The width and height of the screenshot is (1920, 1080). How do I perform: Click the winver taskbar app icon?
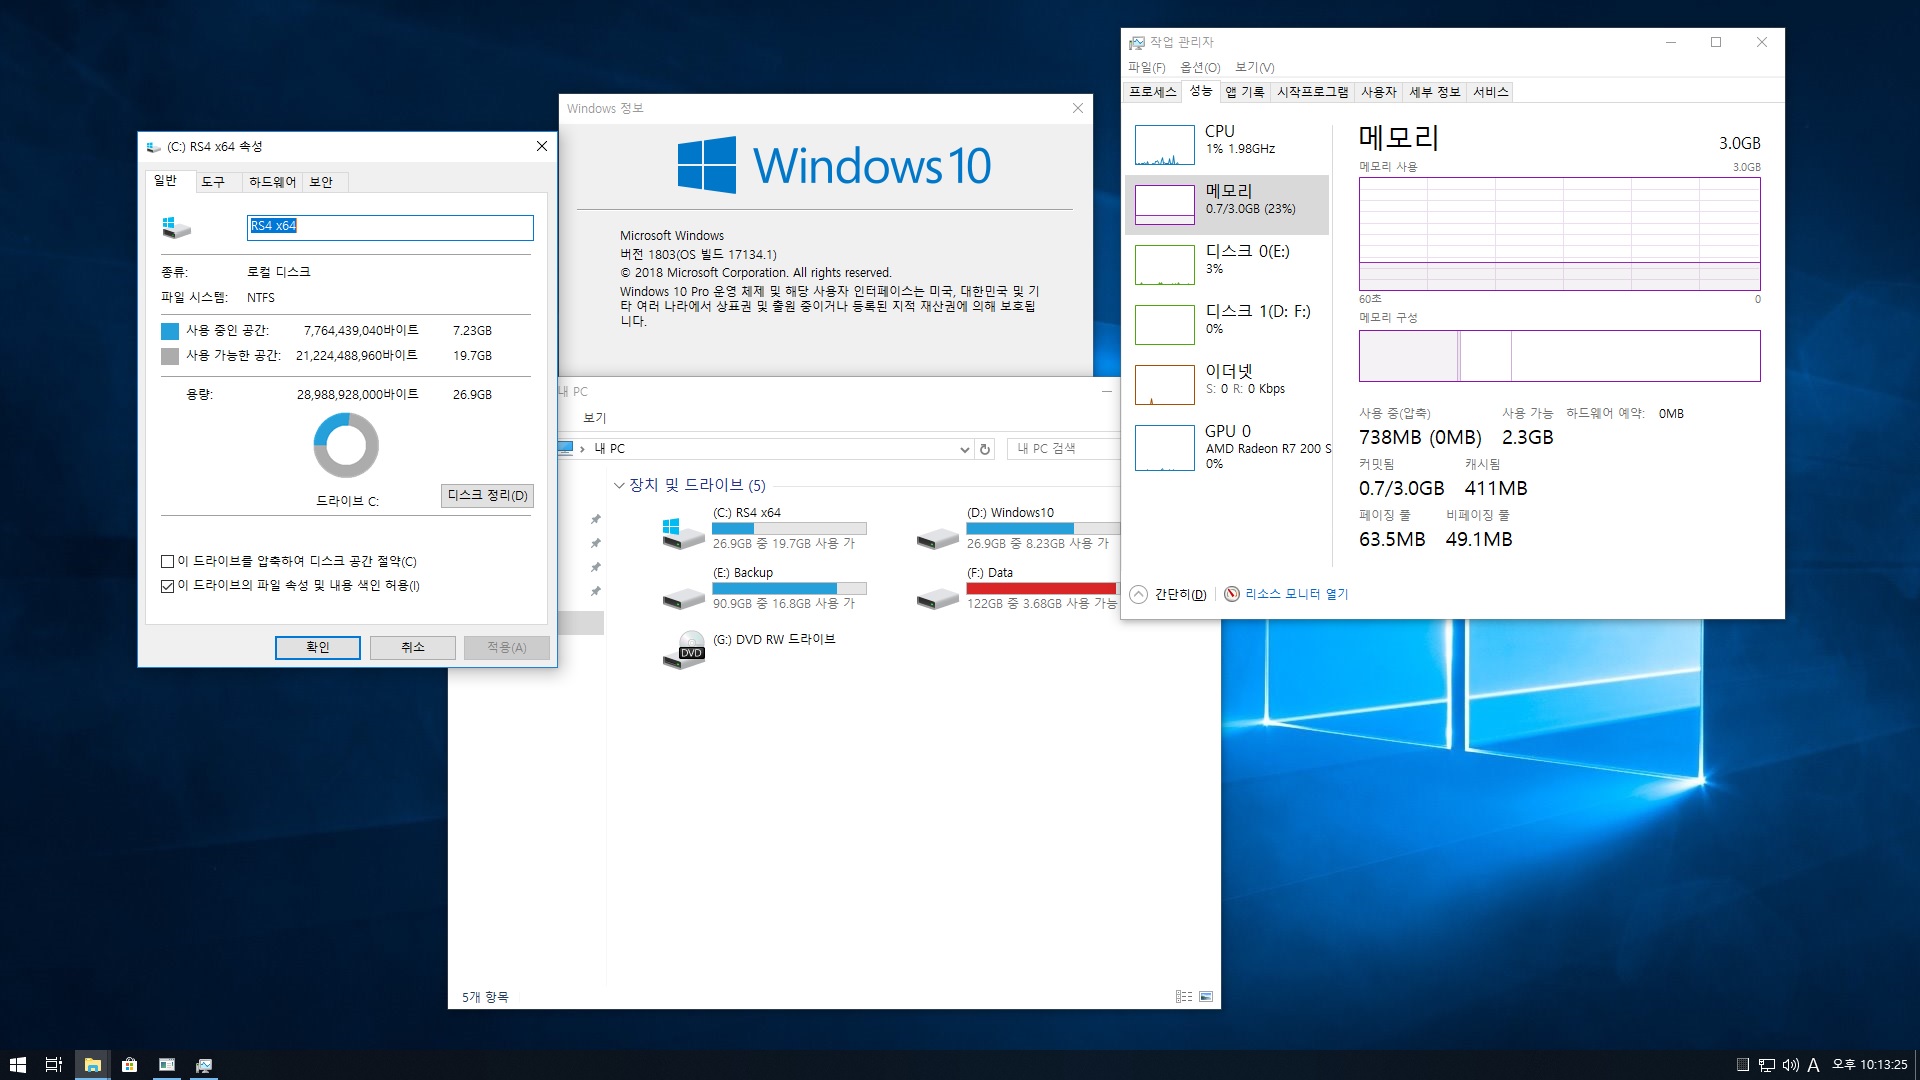coord(166,1065)
